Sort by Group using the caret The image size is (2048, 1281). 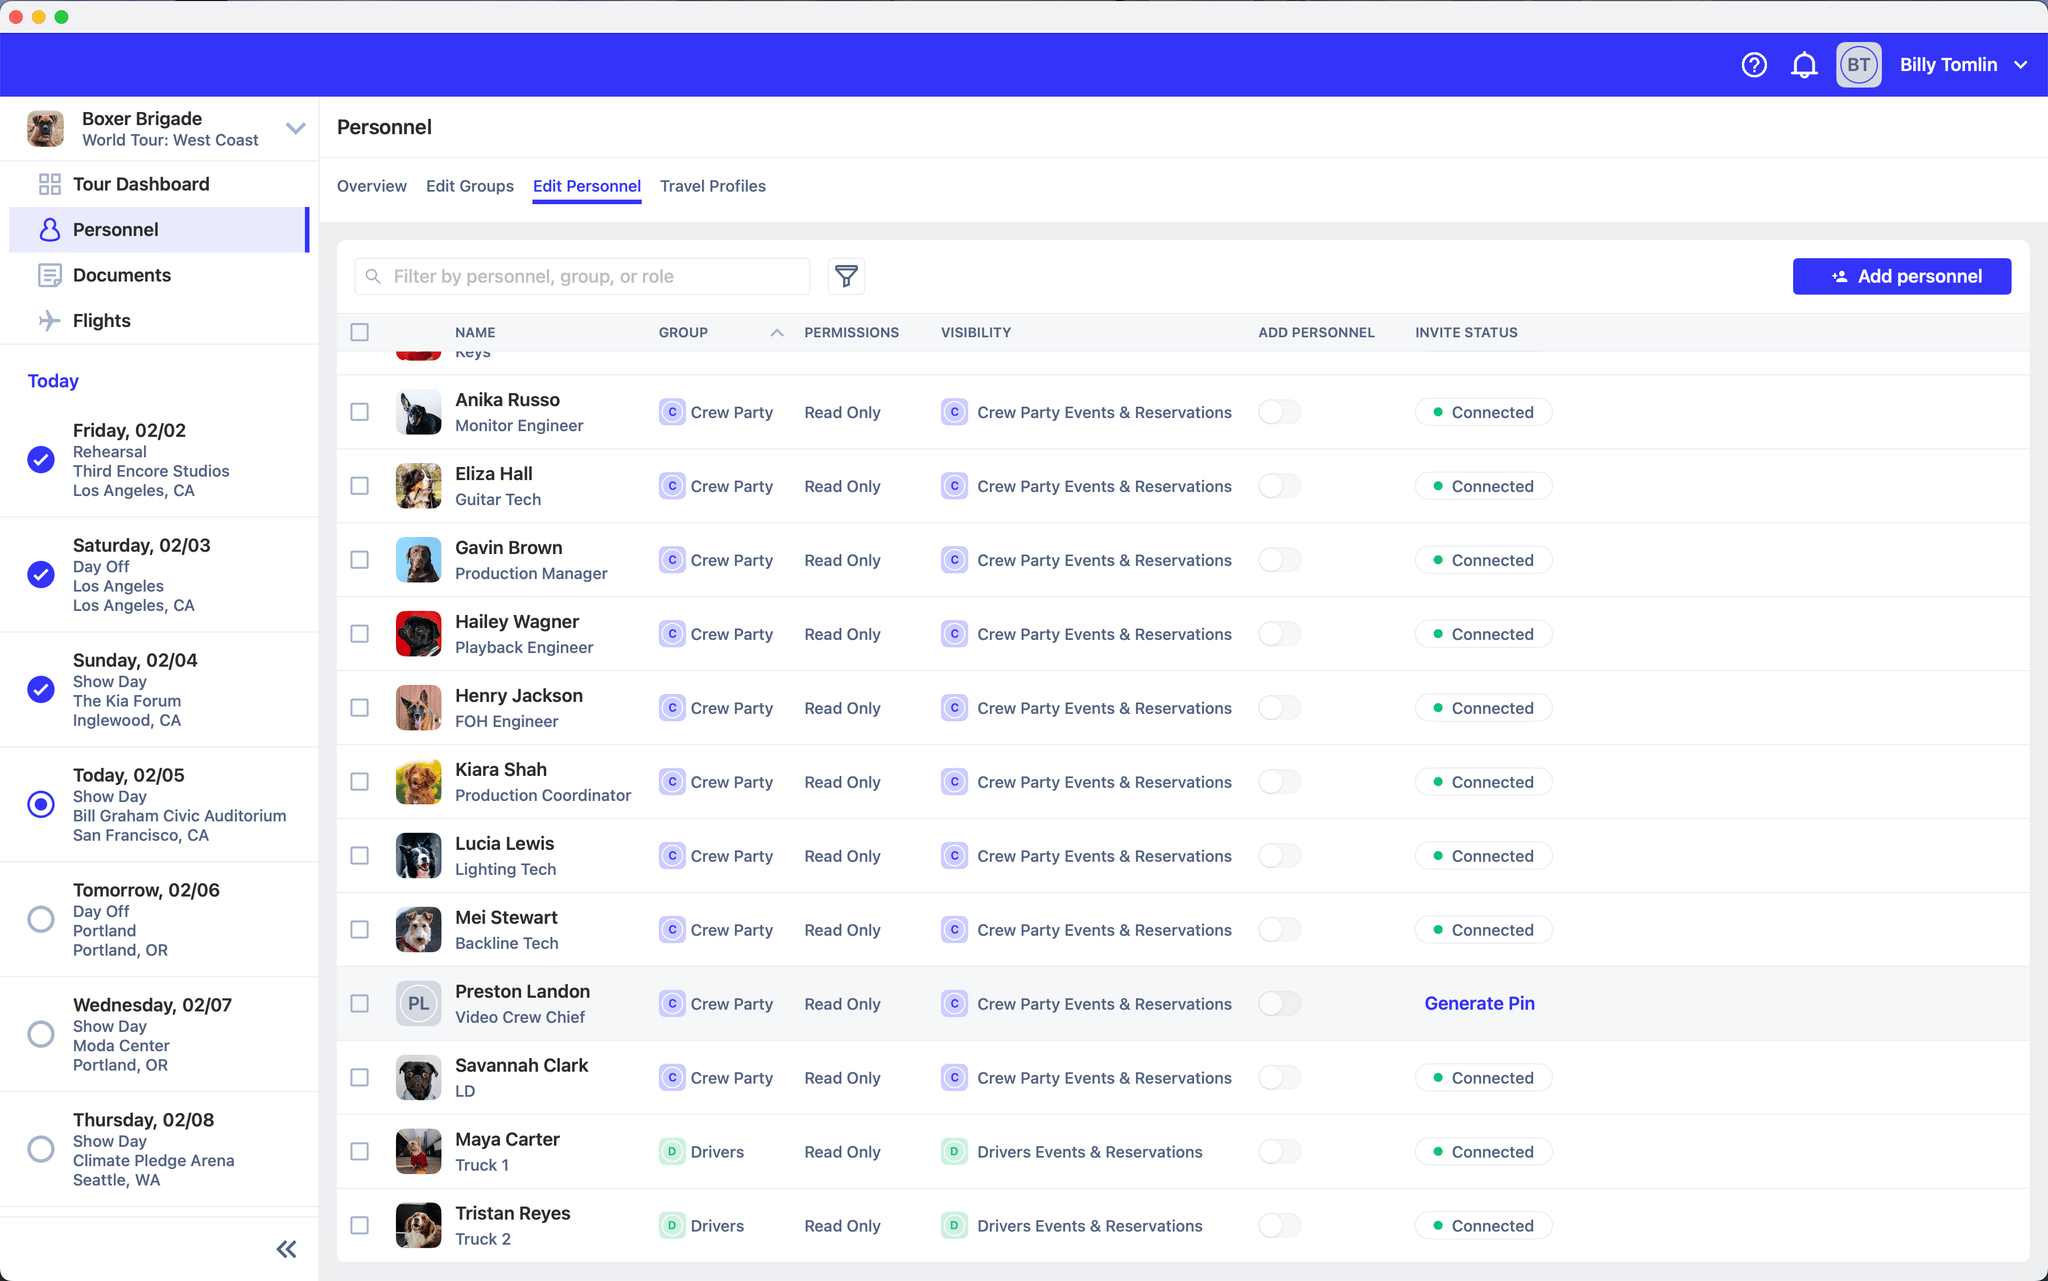pyautogui.click(x=777, y=333)
